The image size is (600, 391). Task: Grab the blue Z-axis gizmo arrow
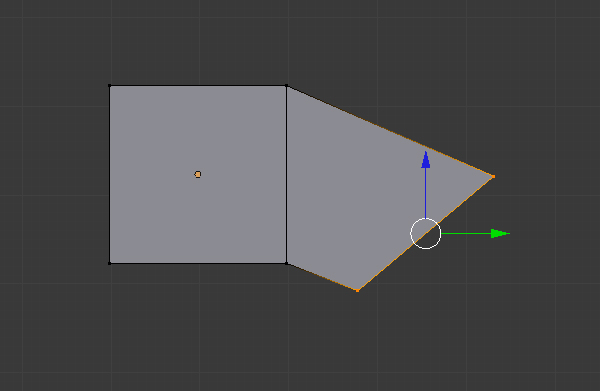click(x=426, y=160)
